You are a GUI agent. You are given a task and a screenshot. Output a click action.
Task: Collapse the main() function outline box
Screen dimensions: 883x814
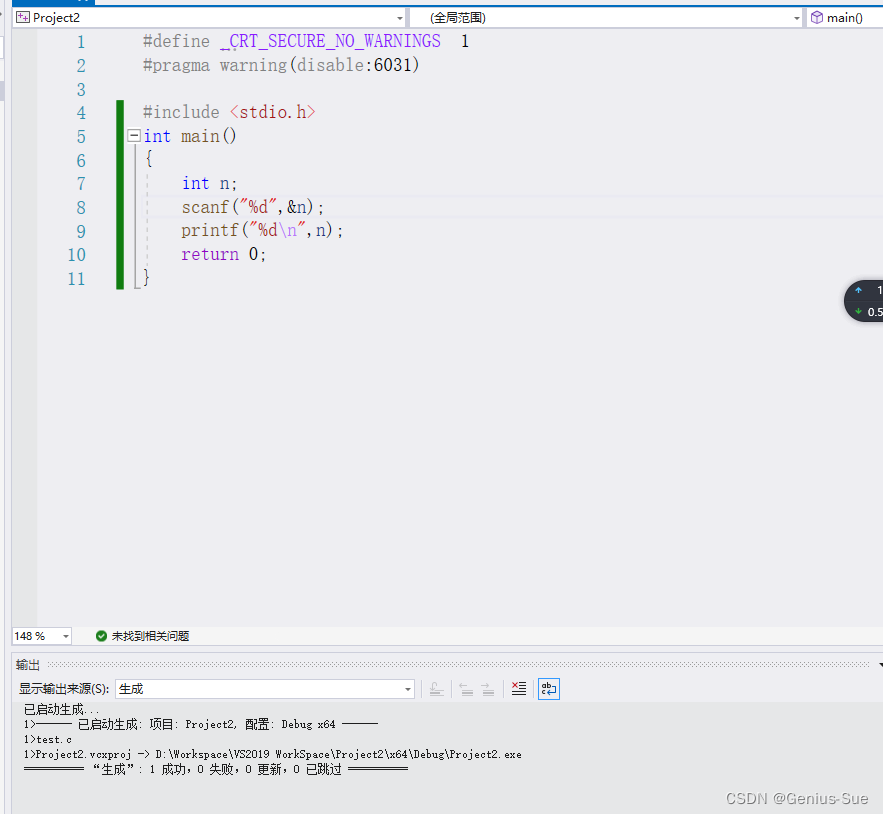[134, 136]
